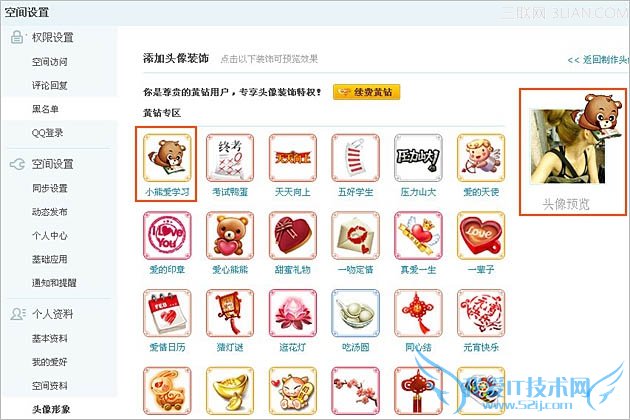Select the 一吻定情 envelope decoration
Screen dimensions: 630x420
click(355, 236)
